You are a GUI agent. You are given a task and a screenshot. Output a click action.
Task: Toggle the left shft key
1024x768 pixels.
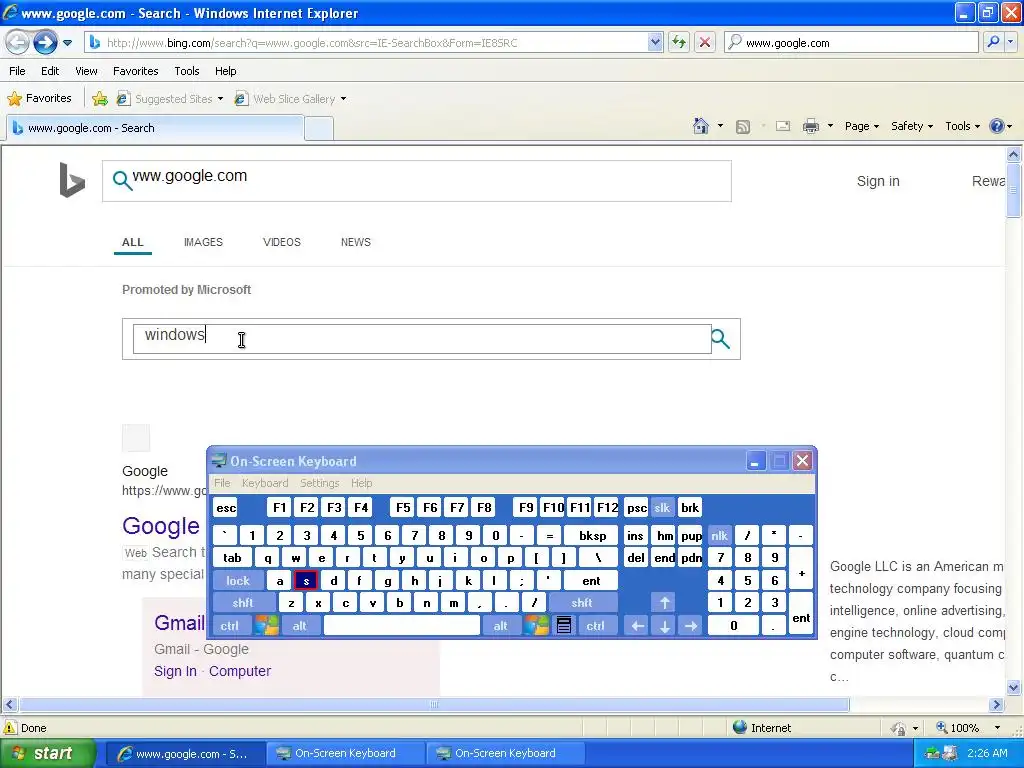click(x=243, y=603)
